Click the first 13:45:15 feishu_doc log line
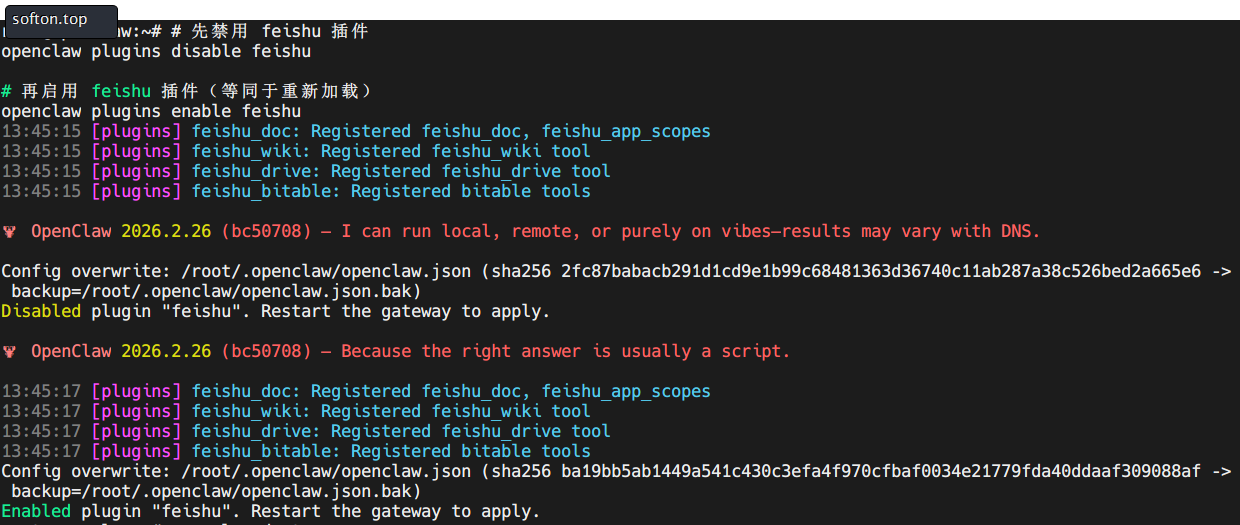Screen dimensions: 1240x525 point(356,131)
